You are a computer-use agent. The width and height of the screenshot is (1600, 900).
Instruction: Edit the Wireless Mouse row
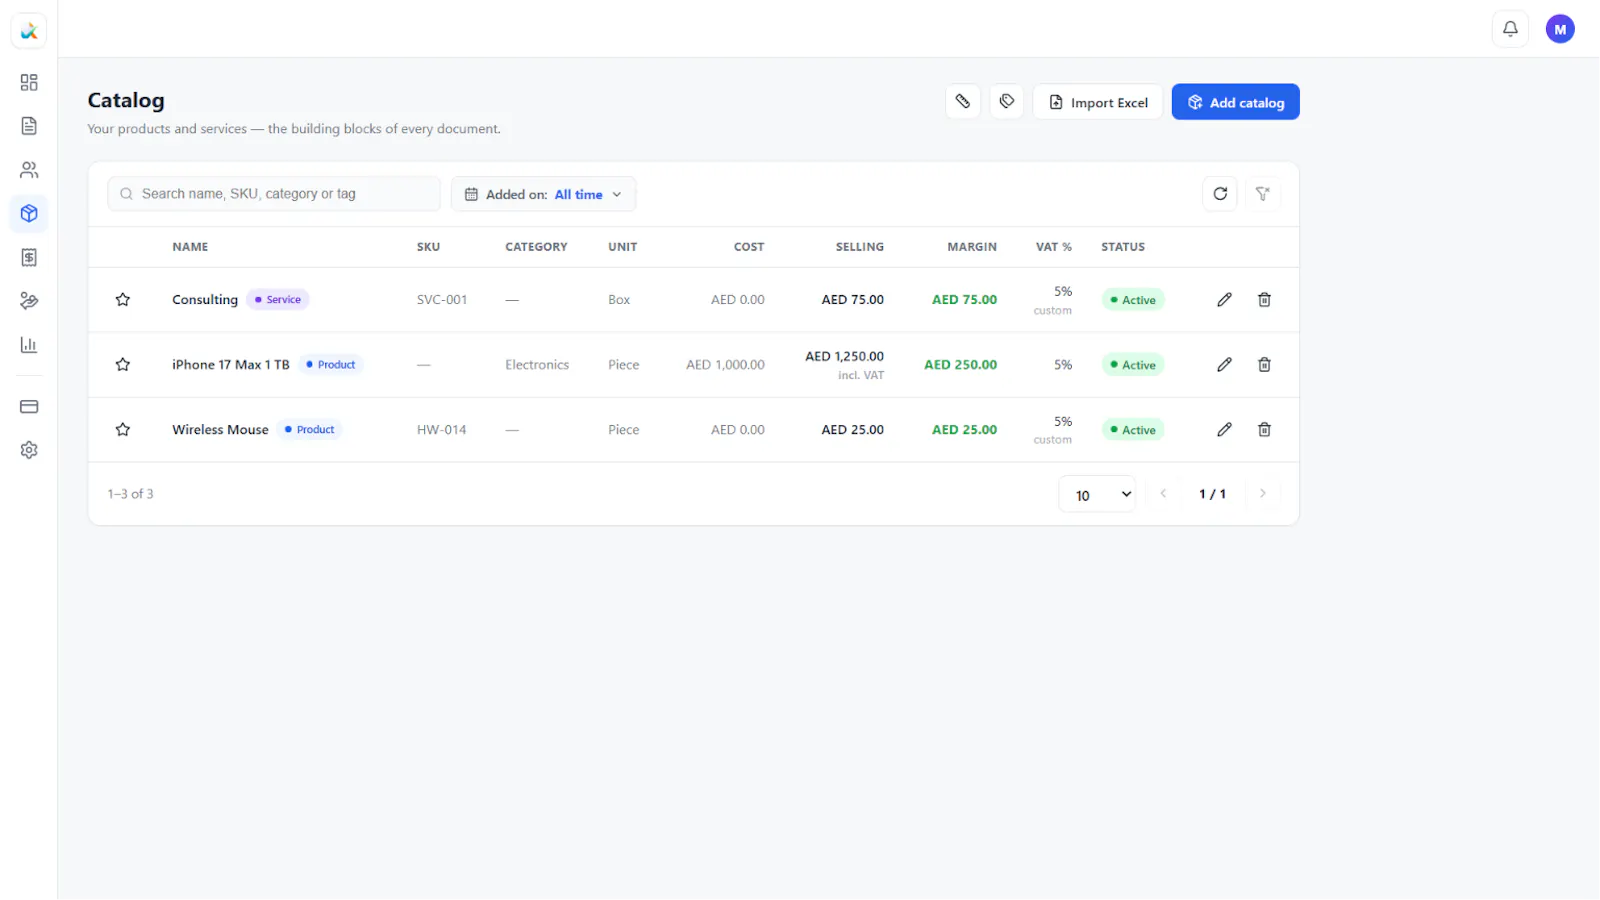pyautogui.click(x=1224, y=430)
